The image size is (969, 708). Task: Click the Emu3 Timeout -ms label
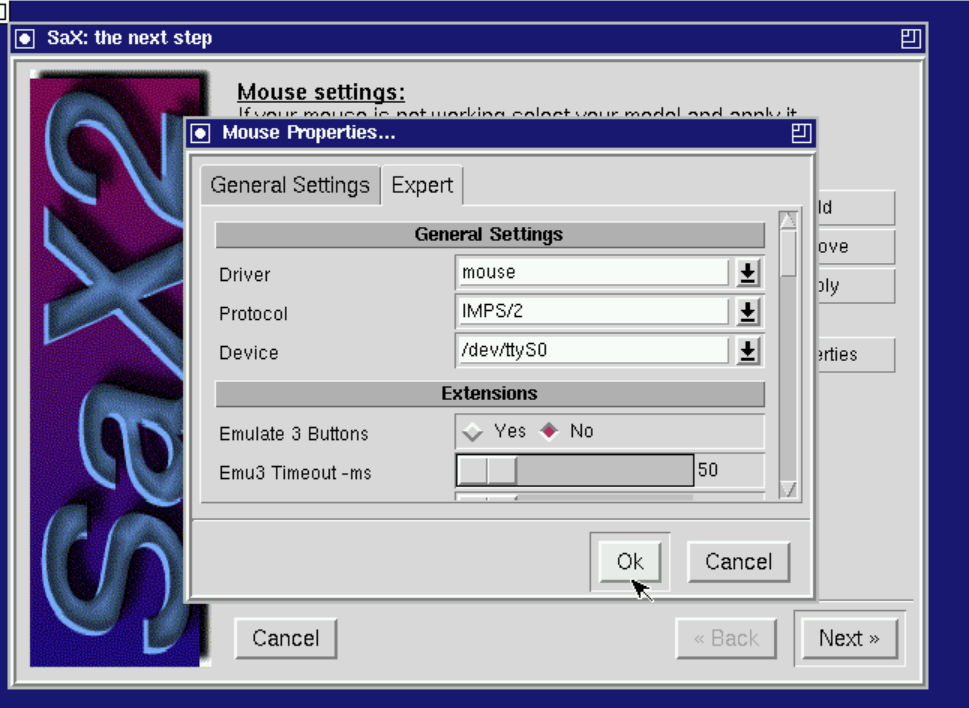(x=295, y=473)
